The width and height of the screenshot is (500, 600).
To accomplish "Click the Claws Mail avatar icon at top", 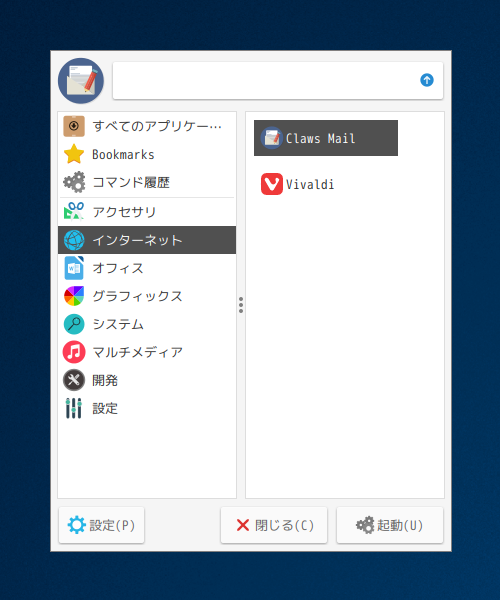I will coord(81,81).
